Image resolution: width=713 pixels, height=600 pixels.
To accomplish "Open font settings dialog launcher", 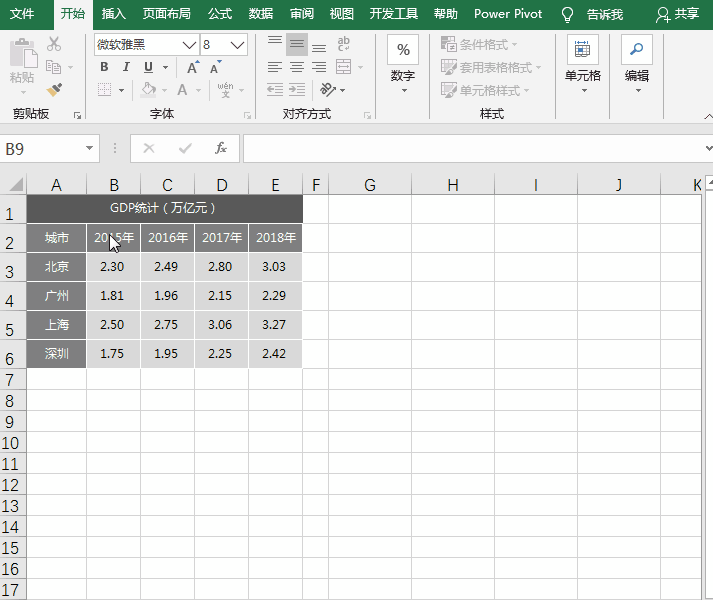I will [x=247, y=116].
